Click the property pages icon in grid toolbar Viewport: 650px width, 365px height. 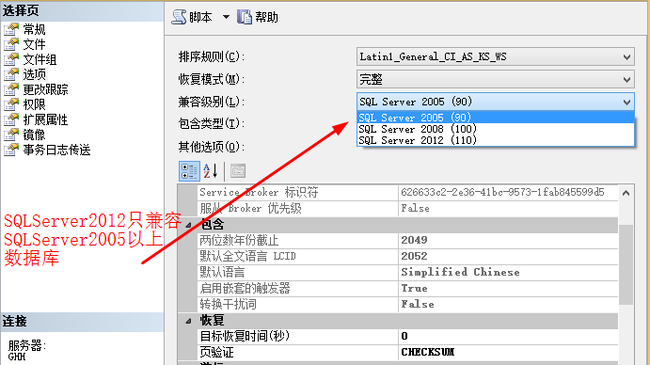[x=238, y=171]
